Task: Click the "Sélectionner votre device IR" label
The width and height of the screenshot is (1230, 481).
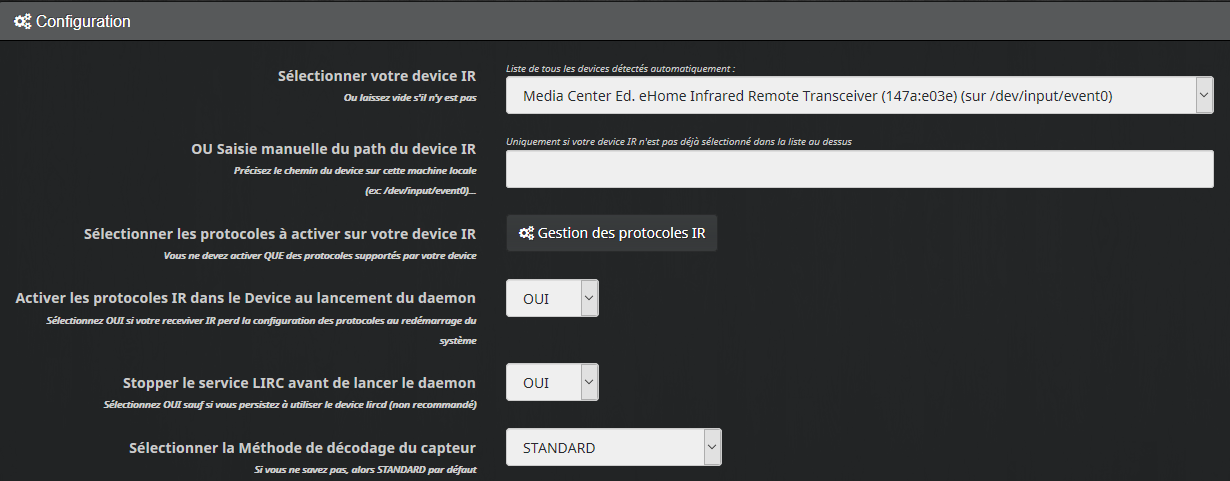Action: click(376, 76)
